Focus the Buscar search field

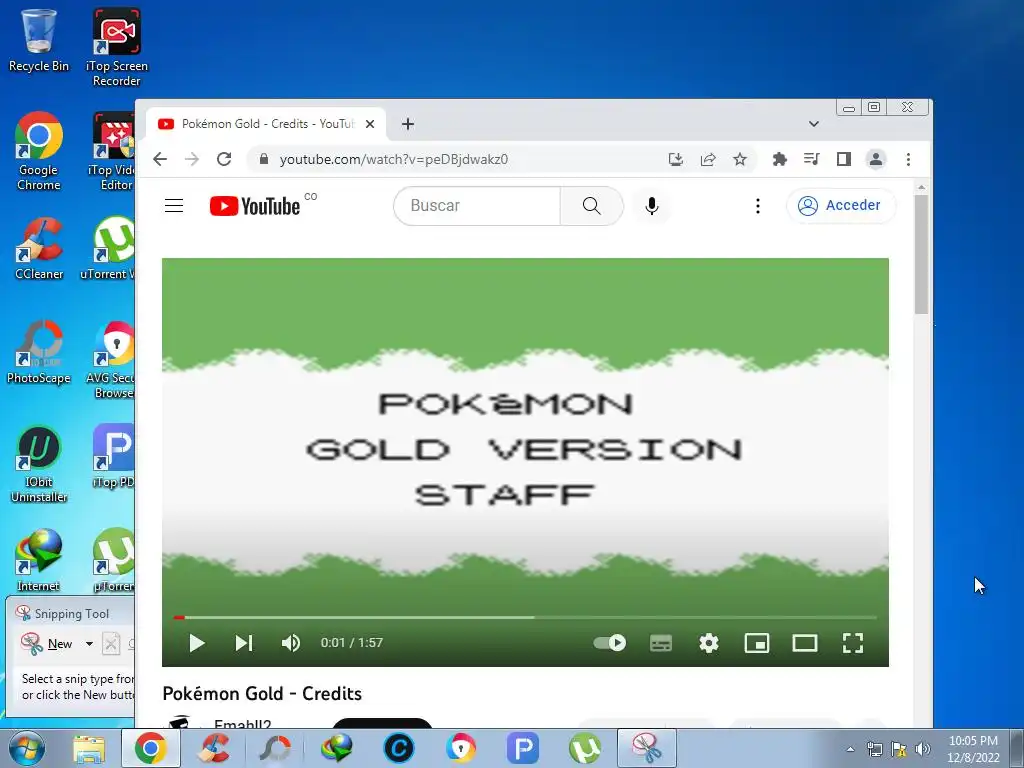(477, 206)
